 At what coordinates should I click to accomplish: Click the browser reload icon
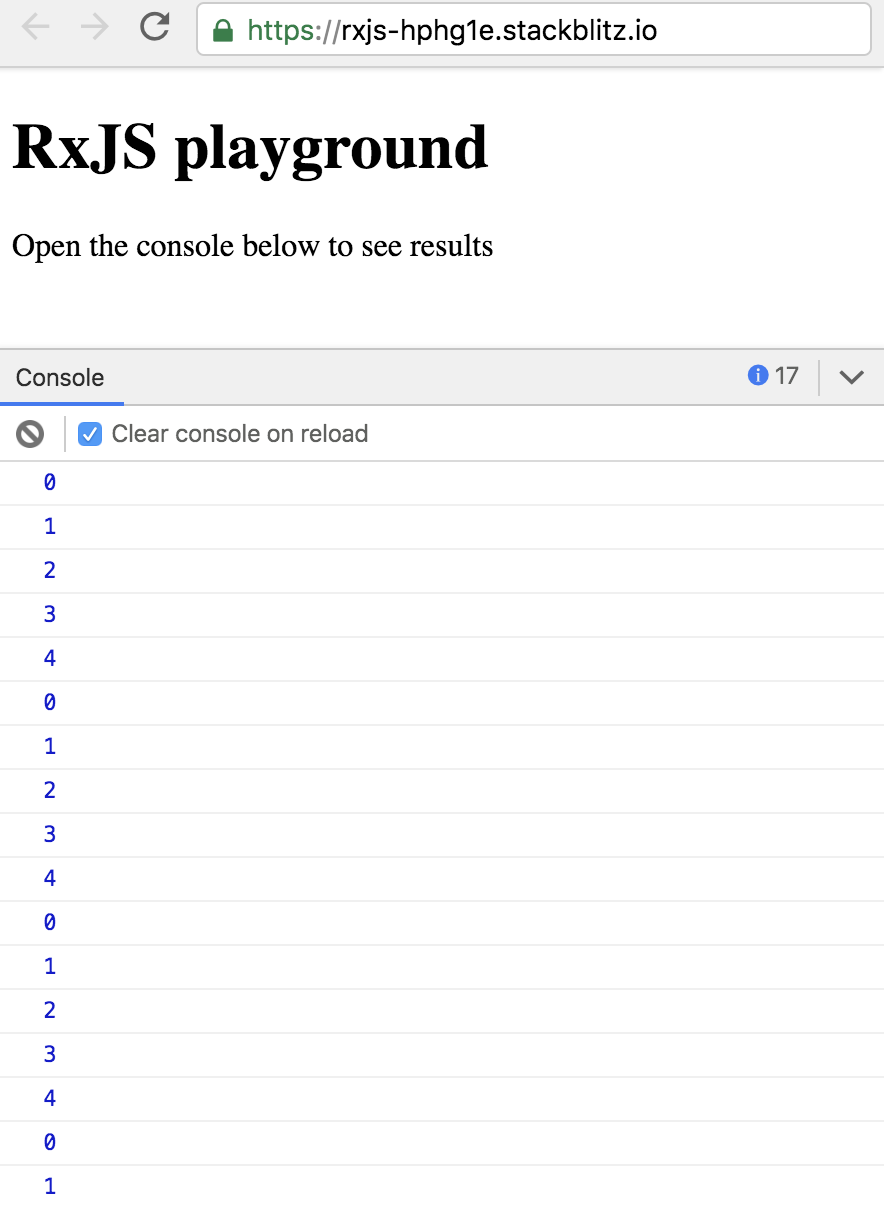coord(156,29)
